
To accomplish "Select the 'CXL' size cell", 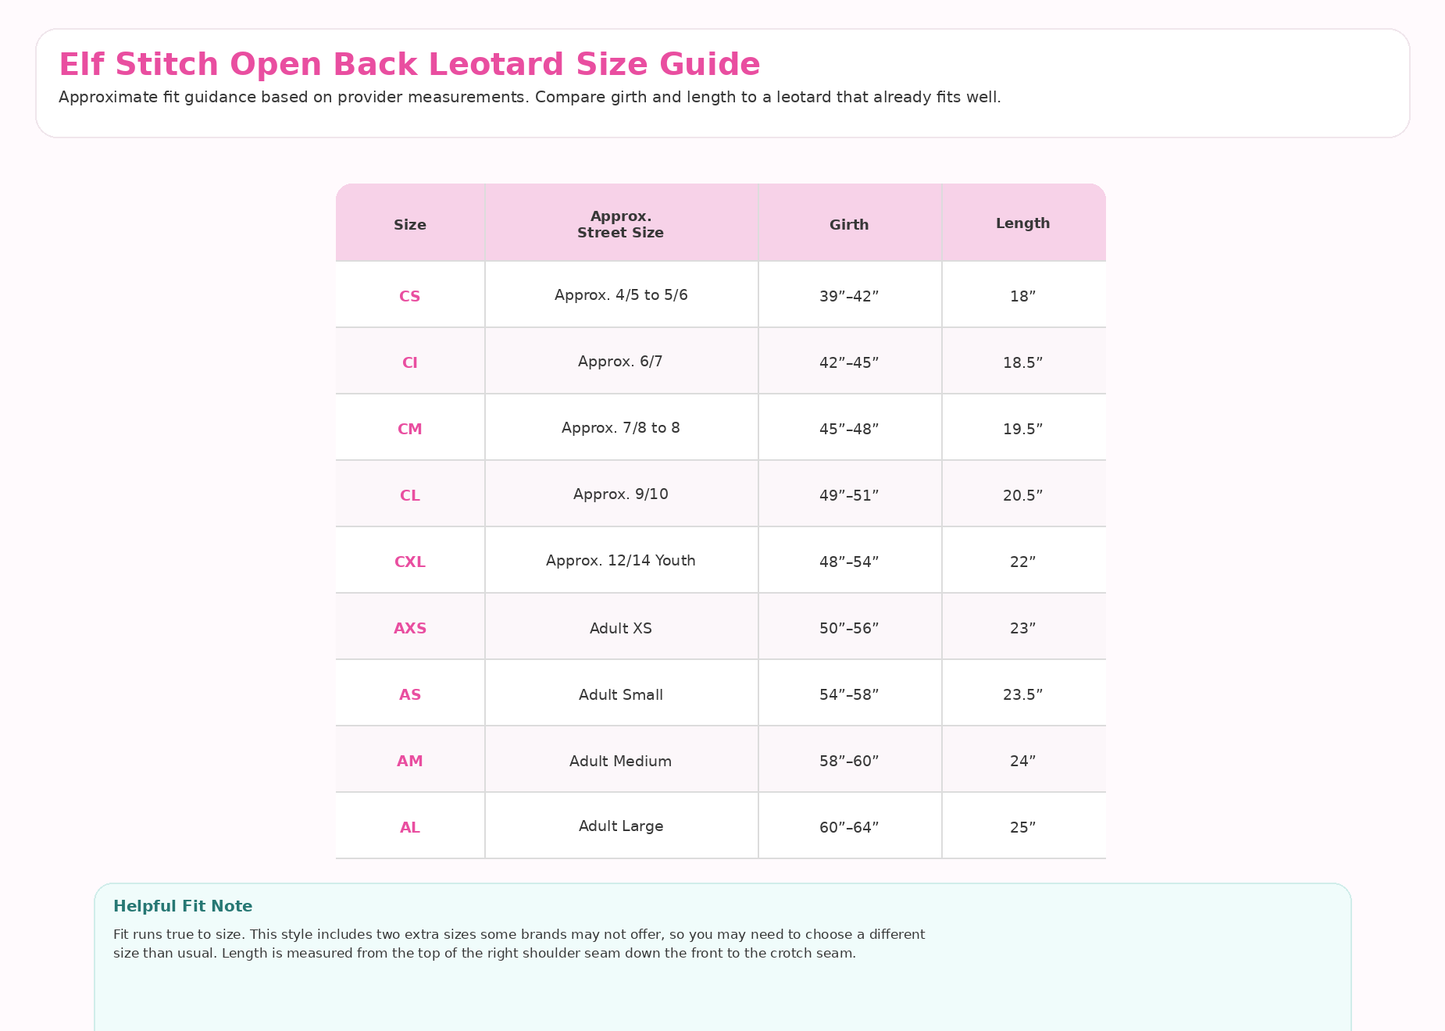I will point(410,562).
